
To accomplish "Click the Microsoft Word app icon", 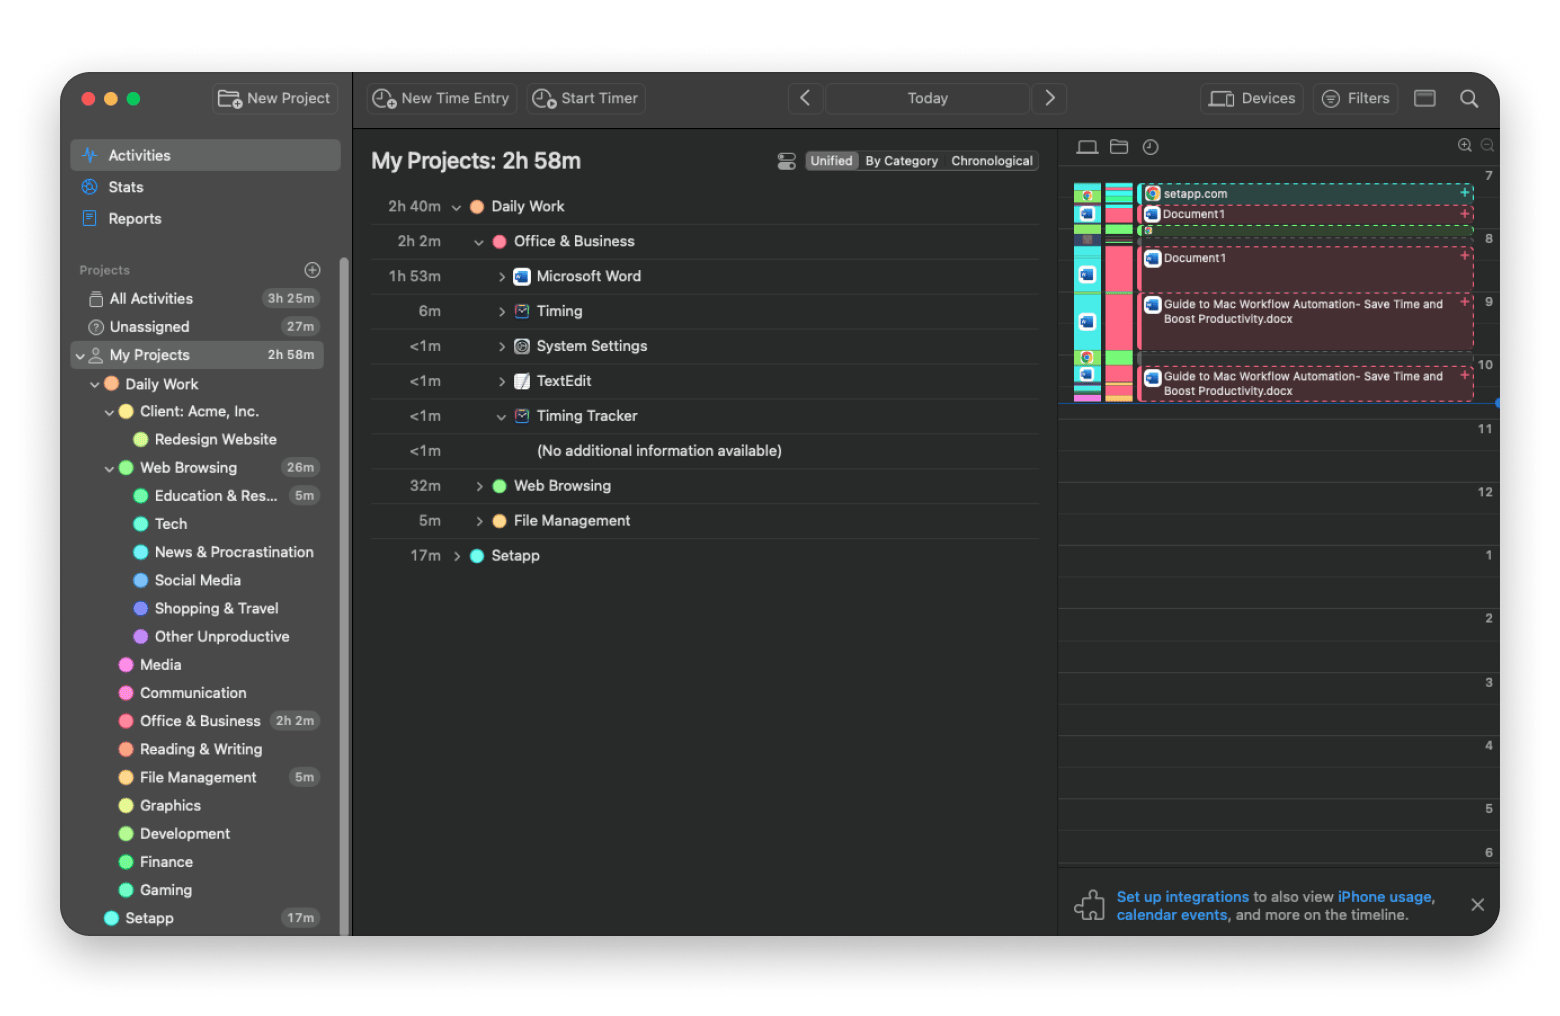I will (522, 276).
